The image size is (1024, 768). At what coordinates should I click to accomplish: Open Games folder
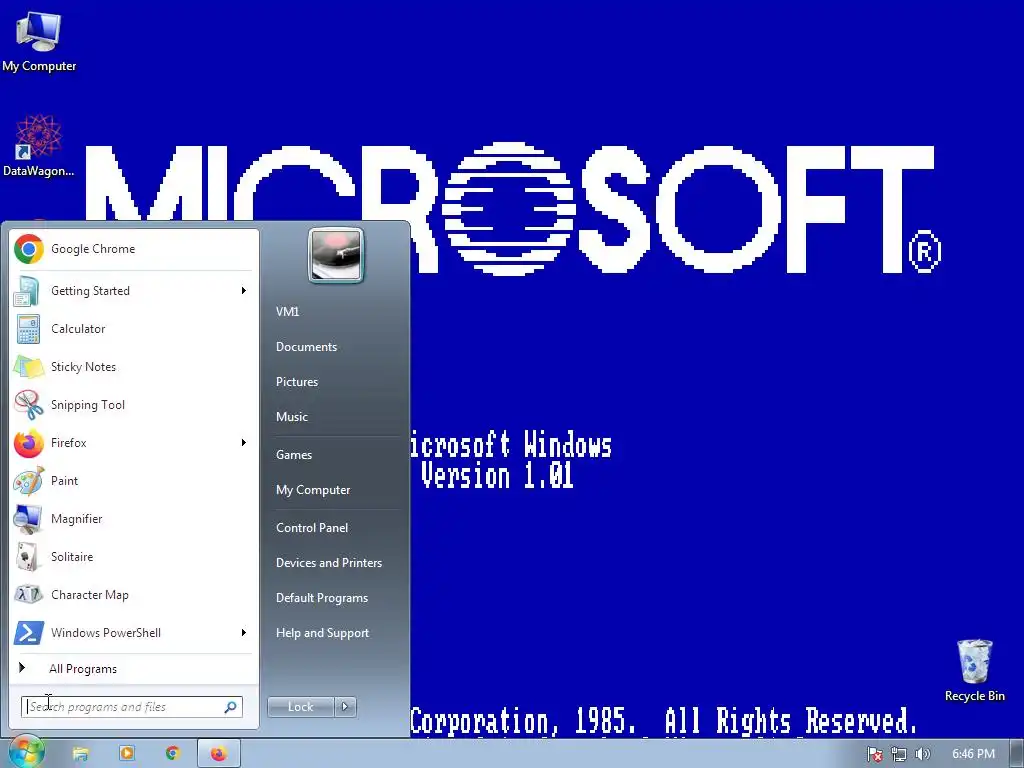coord(294,455)
